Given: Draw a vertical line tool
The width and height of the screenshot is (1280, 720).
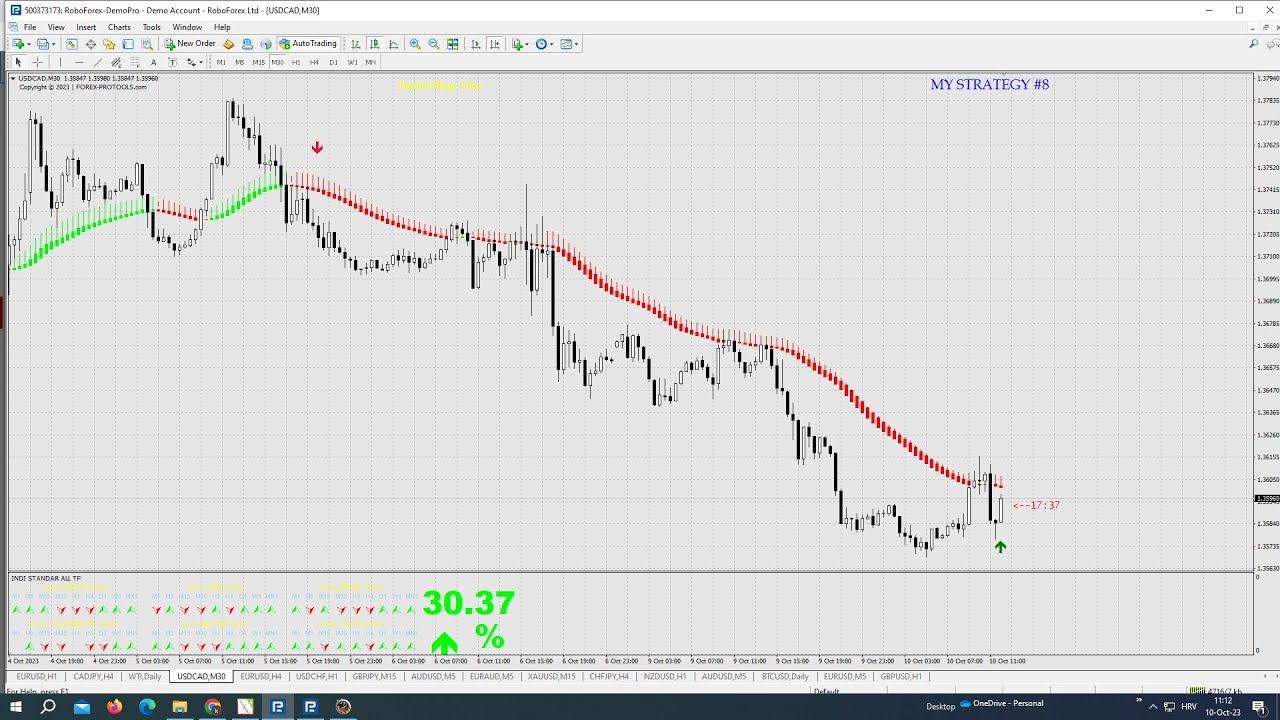Looking at the screenshot, I should point(60,62).
